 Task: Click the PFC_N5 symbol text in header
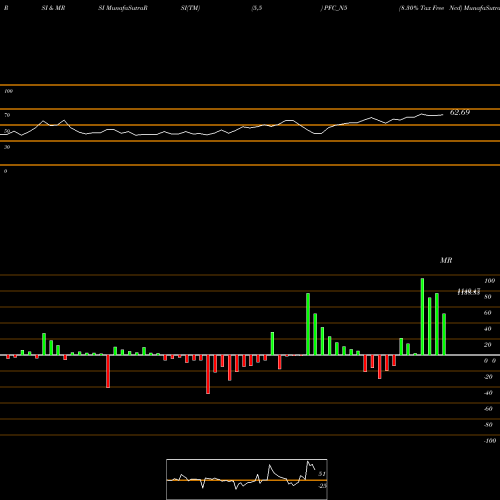click(336, 8)
